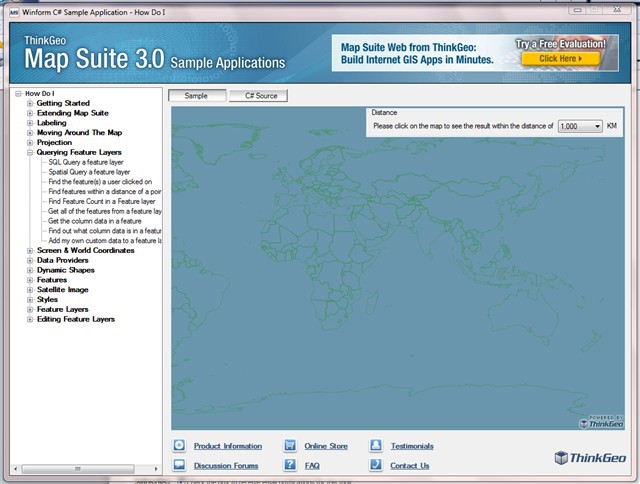Select SQL Query a feature layer
The height and width of the screenshot is (484, 640).
pos(86,162)
